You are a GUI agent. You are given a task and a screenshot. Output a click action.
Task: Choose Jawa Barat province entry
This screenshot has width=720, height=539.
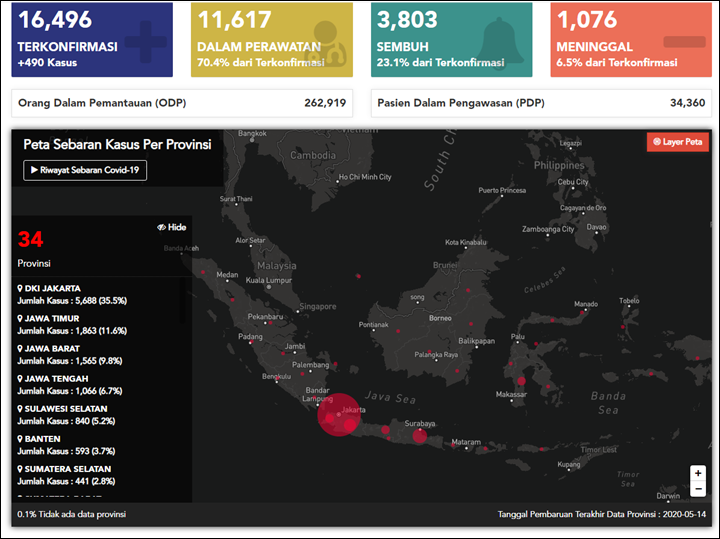[x=70, y=355]
